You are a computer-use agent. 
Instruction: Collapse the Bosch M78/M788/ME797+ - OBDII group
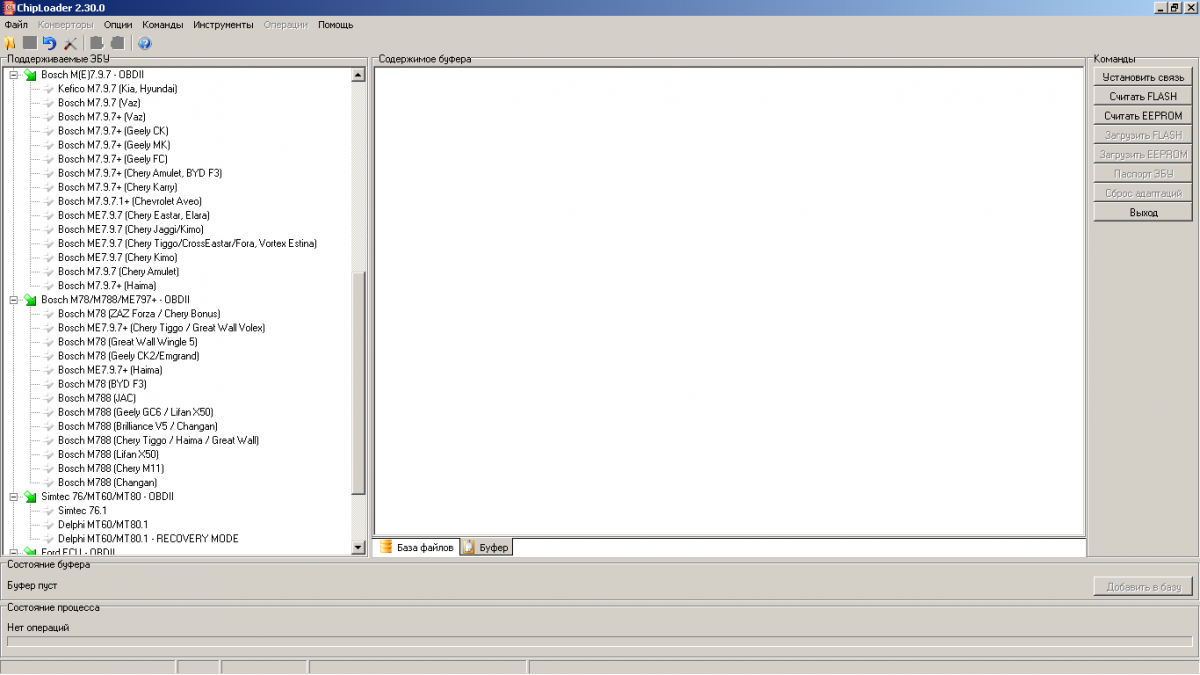point(14,300)
